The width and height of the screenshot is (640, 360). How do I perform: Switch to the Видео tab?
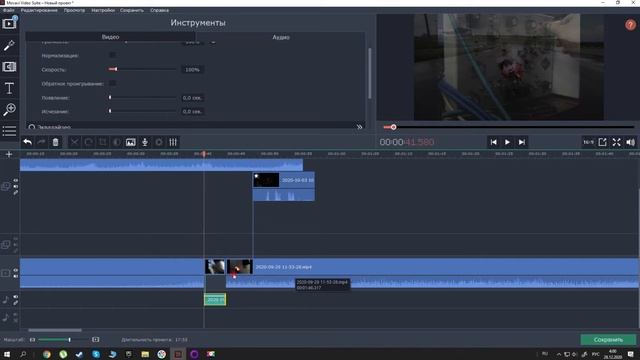coord(110,37)
